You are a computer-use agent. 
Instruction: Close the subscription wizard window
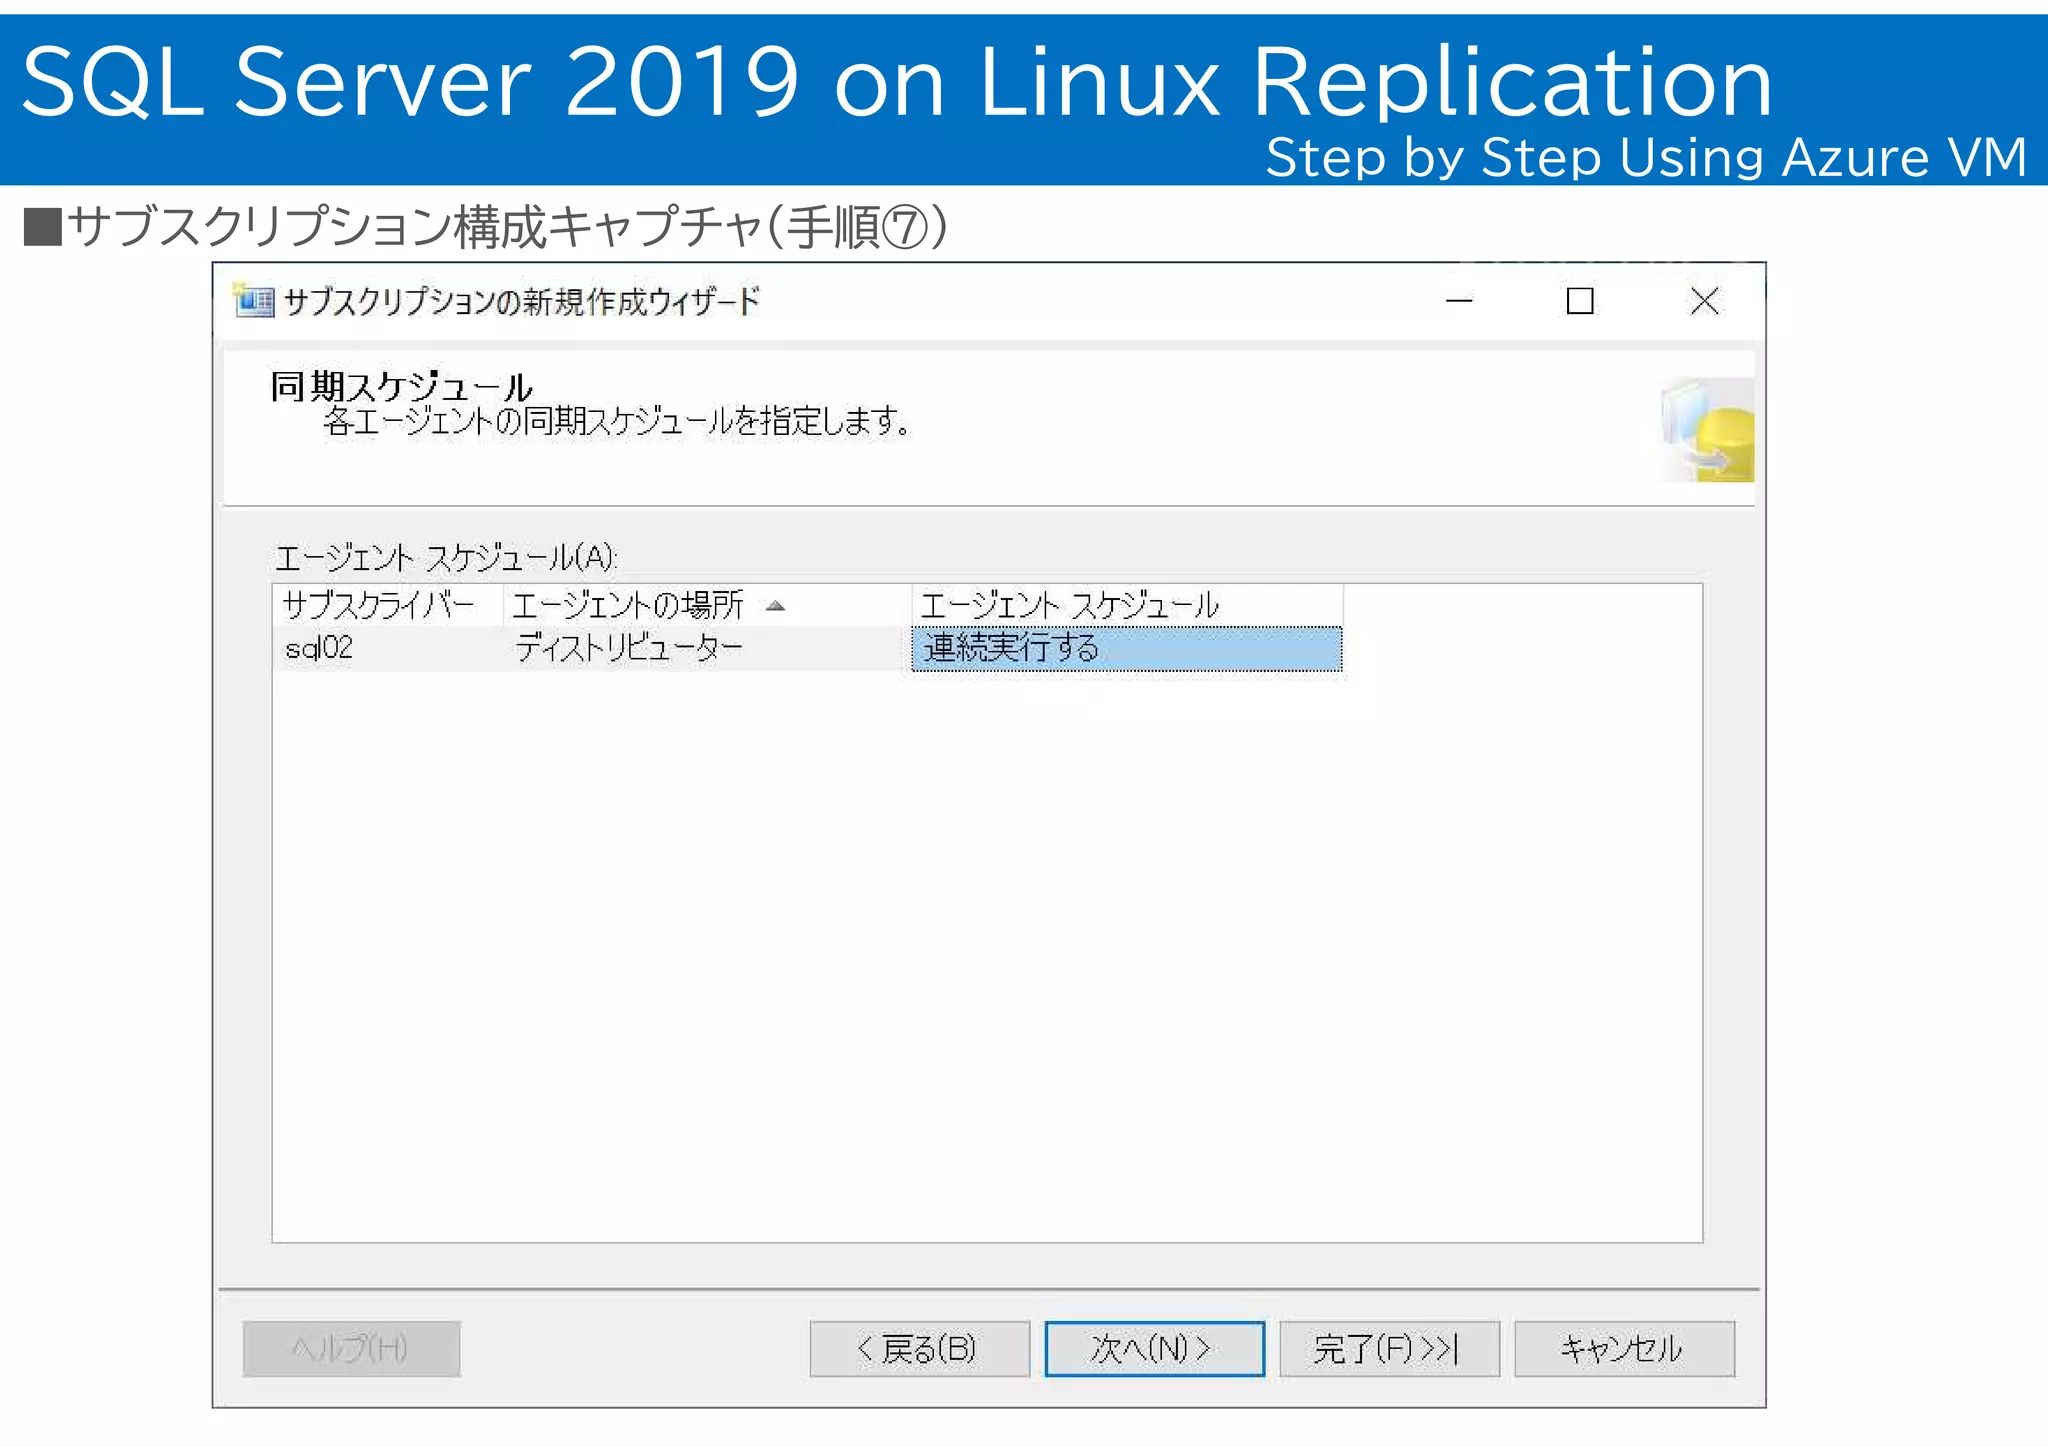pyautogui.click(x=1704, y=300)
